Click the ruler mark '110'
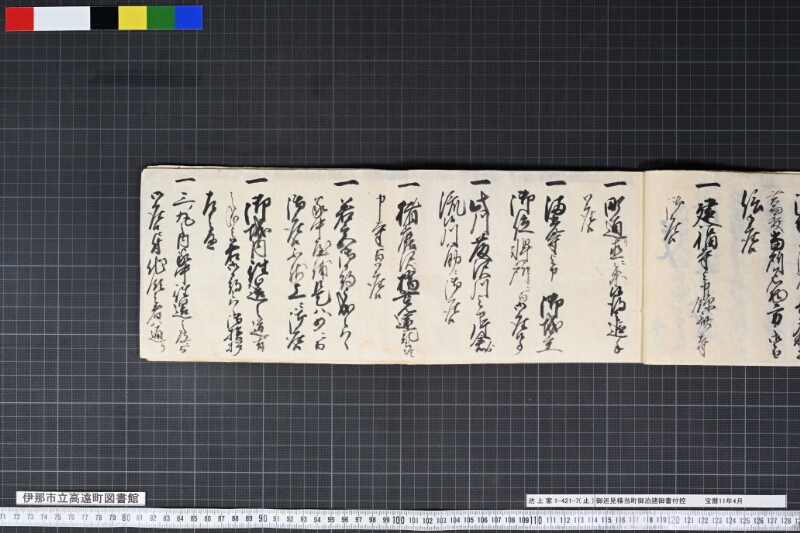 pyautogui.click(x=536, y=520)
